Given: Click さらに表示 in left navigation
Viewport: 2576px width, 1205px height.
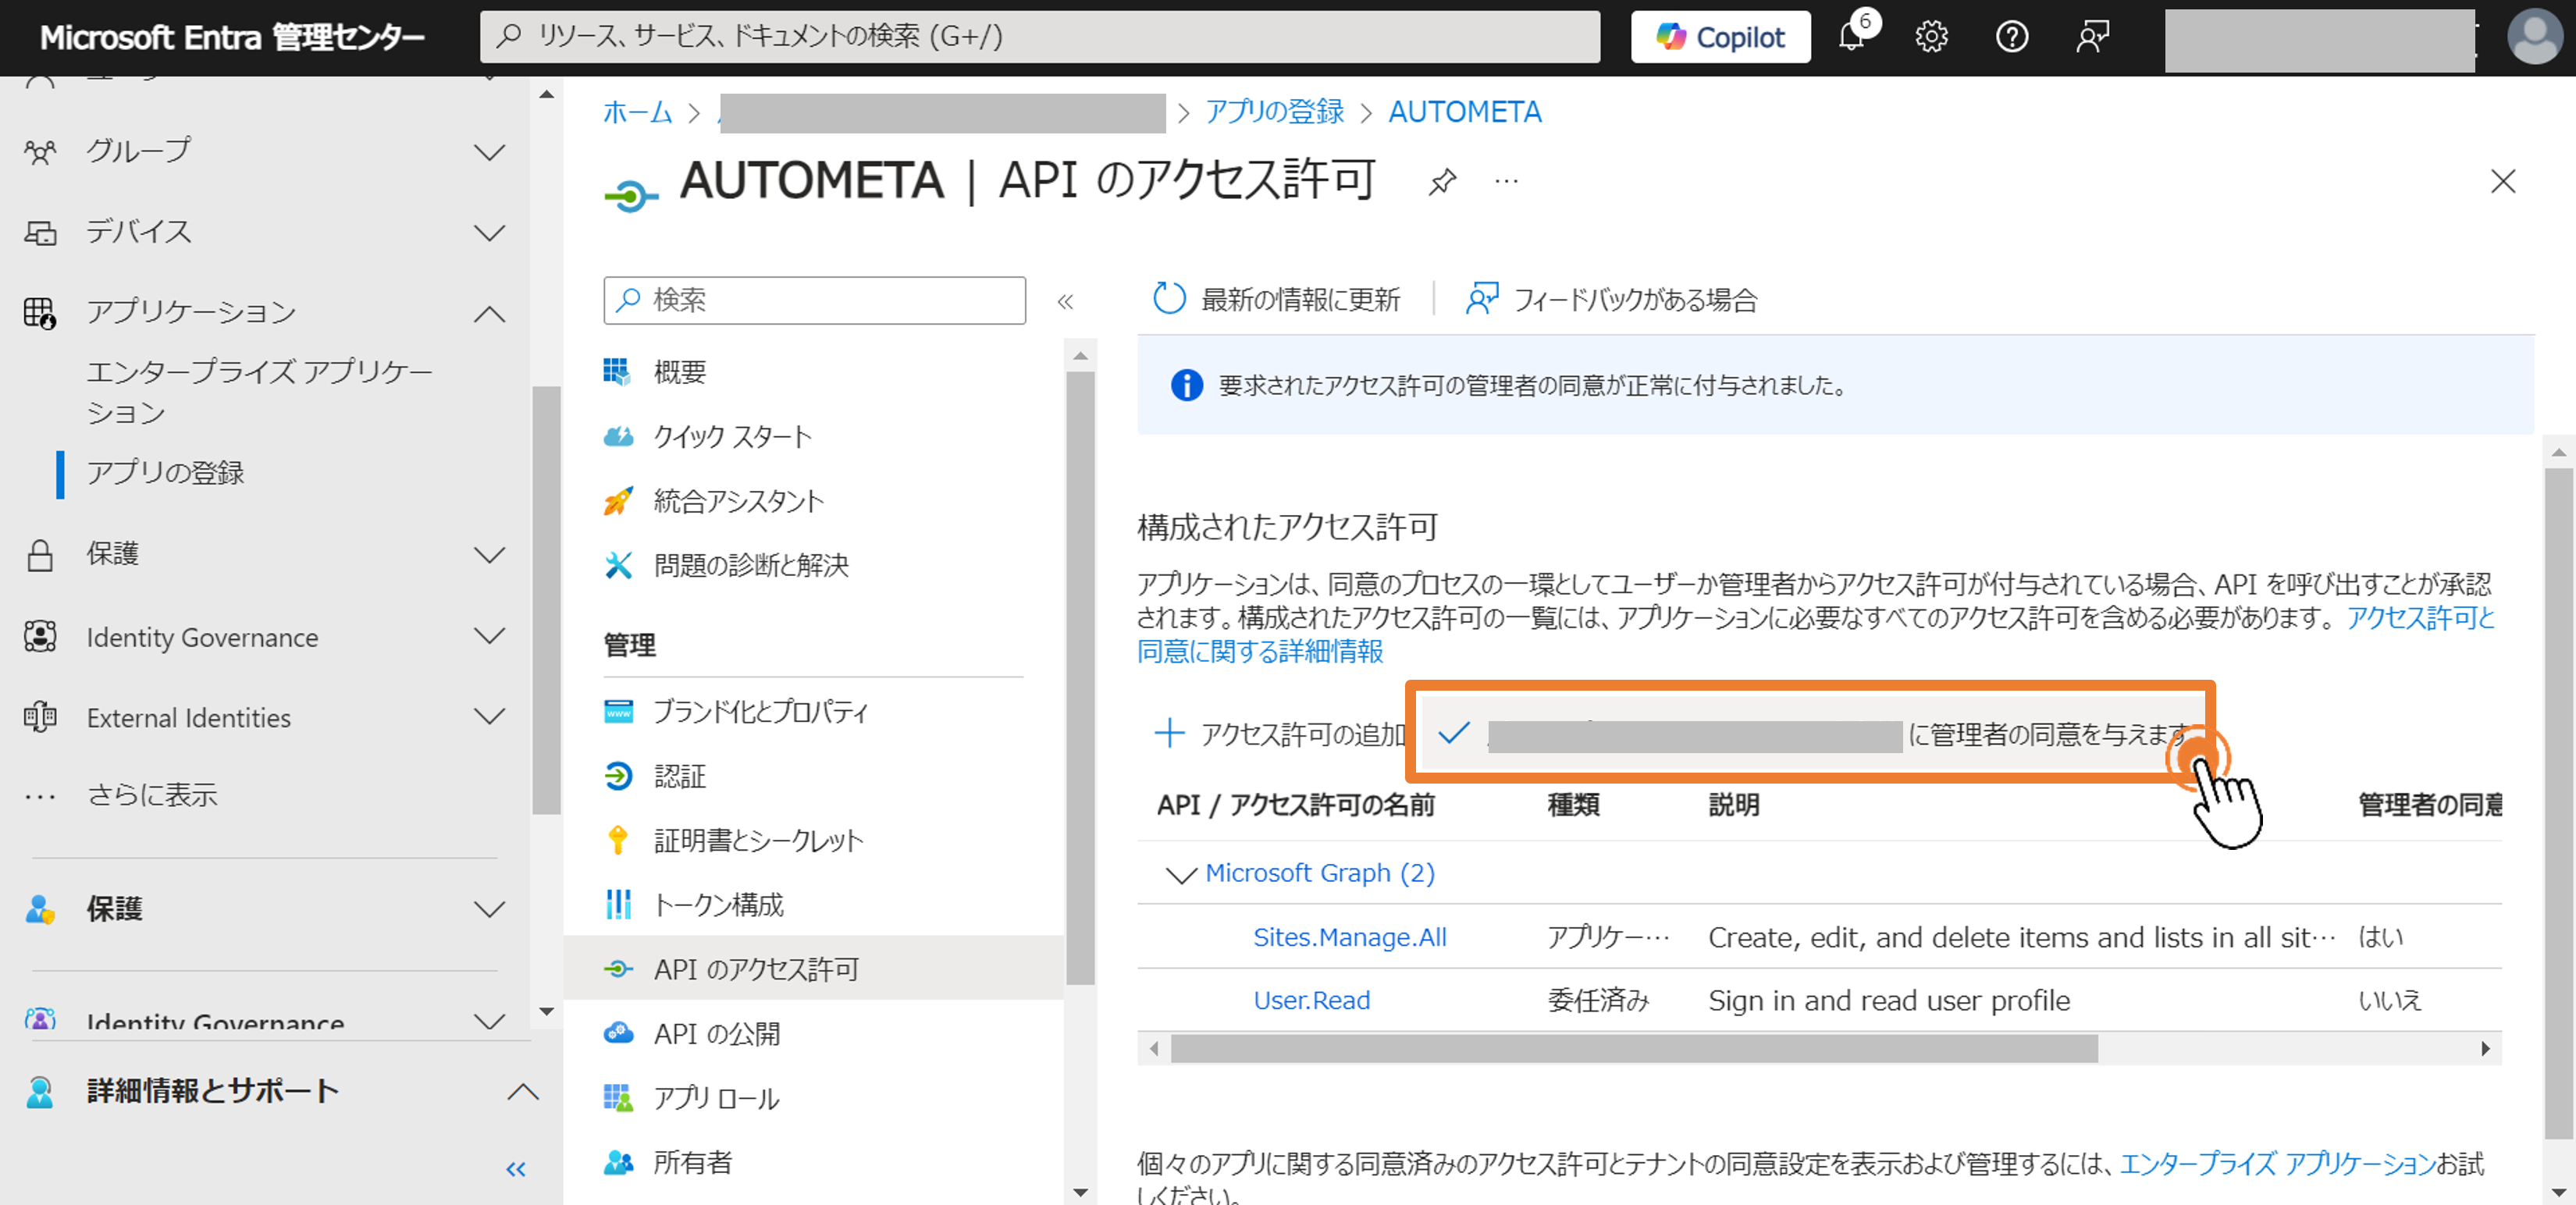Looking at the screenshot, I should [152, 795].
